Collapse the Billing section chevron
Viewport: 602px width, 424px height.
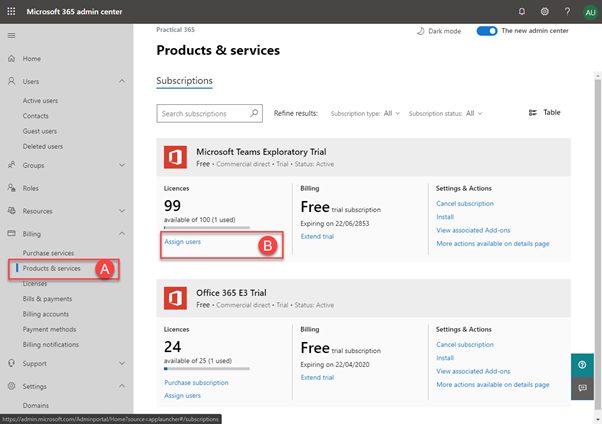pos(122,234)
